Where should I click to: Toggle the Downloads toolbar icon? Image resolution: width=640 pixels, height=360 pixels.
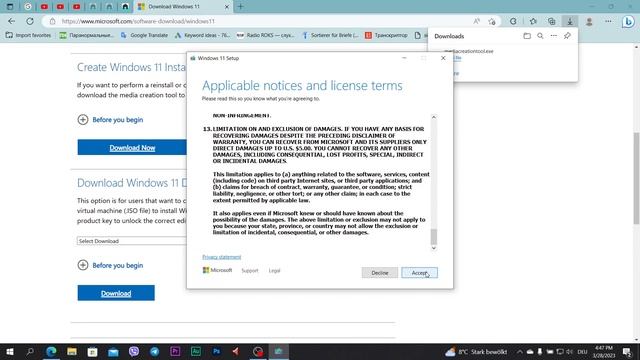tap(570, 21)
